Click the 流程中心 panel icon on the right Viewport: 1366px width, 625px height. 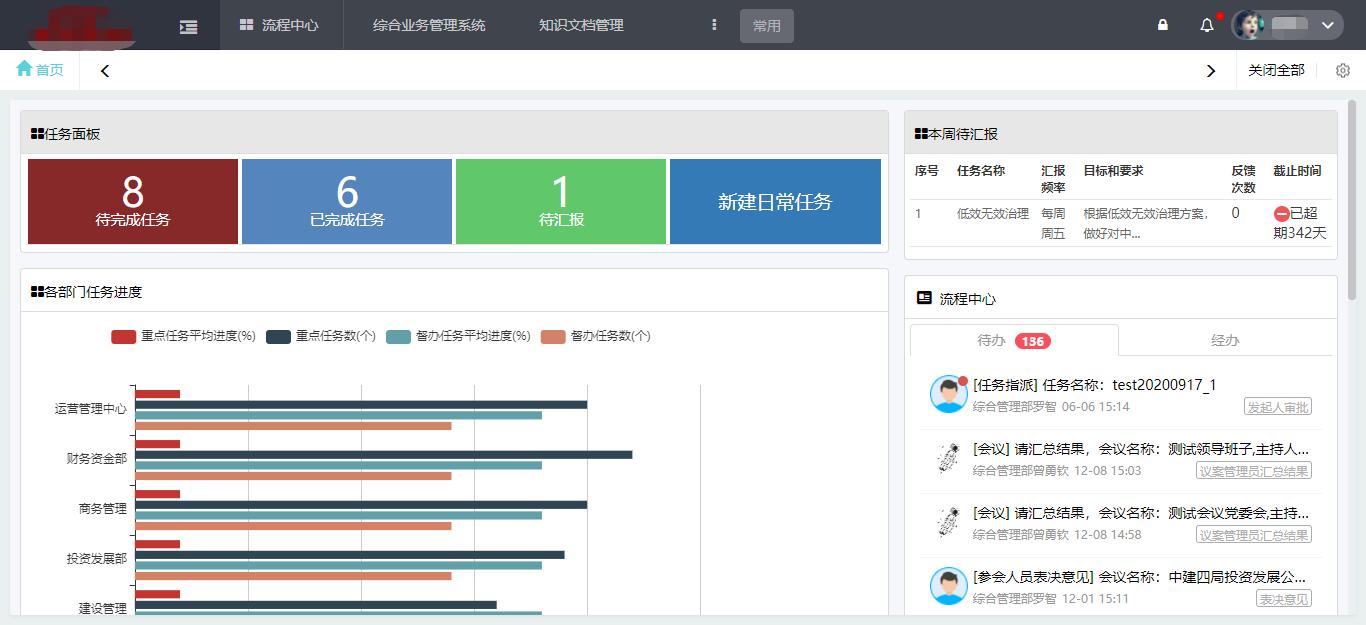point(925,297)
